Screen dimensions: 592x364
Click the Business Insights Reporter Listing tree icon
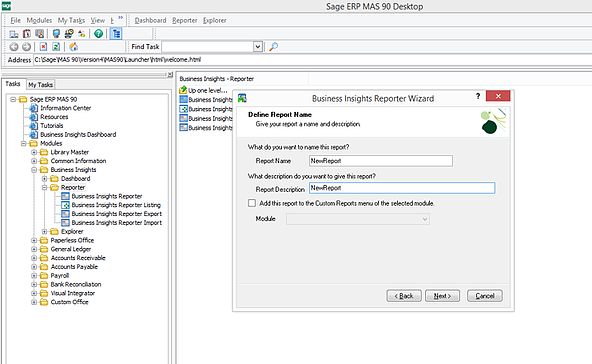[x=66, y=205]
